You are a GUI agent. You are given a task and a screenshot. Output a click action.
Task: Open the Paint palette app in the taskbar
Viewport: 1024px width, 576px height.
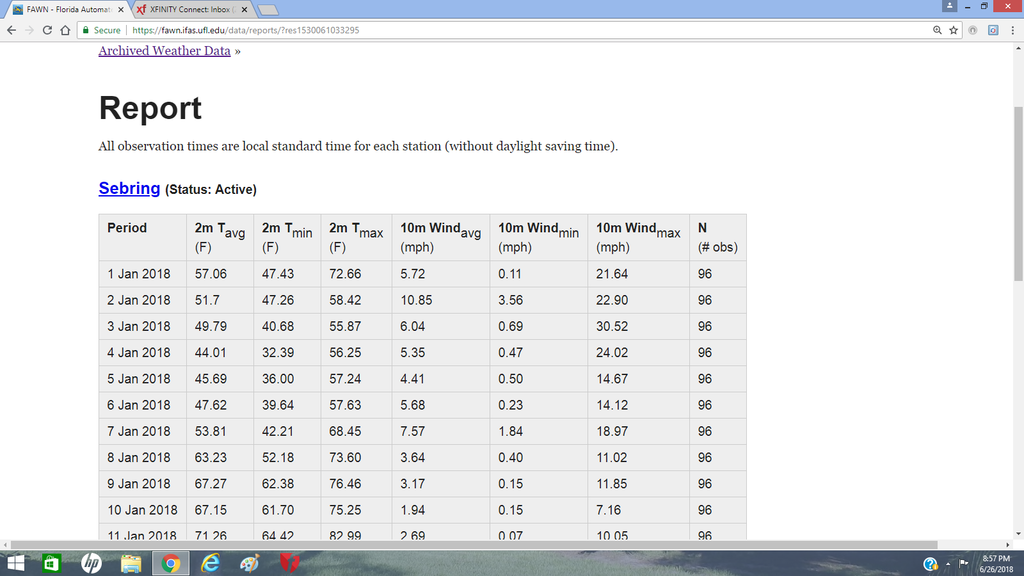tap(250, 564)
